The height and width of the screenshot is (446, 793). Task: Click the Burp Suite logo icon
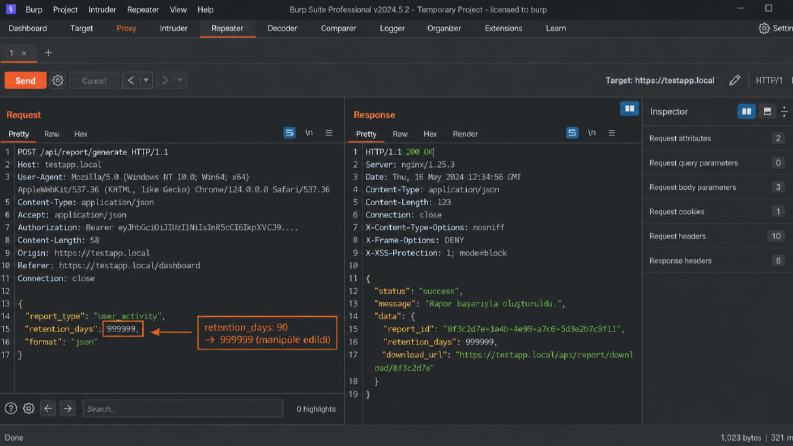[11, 9]
